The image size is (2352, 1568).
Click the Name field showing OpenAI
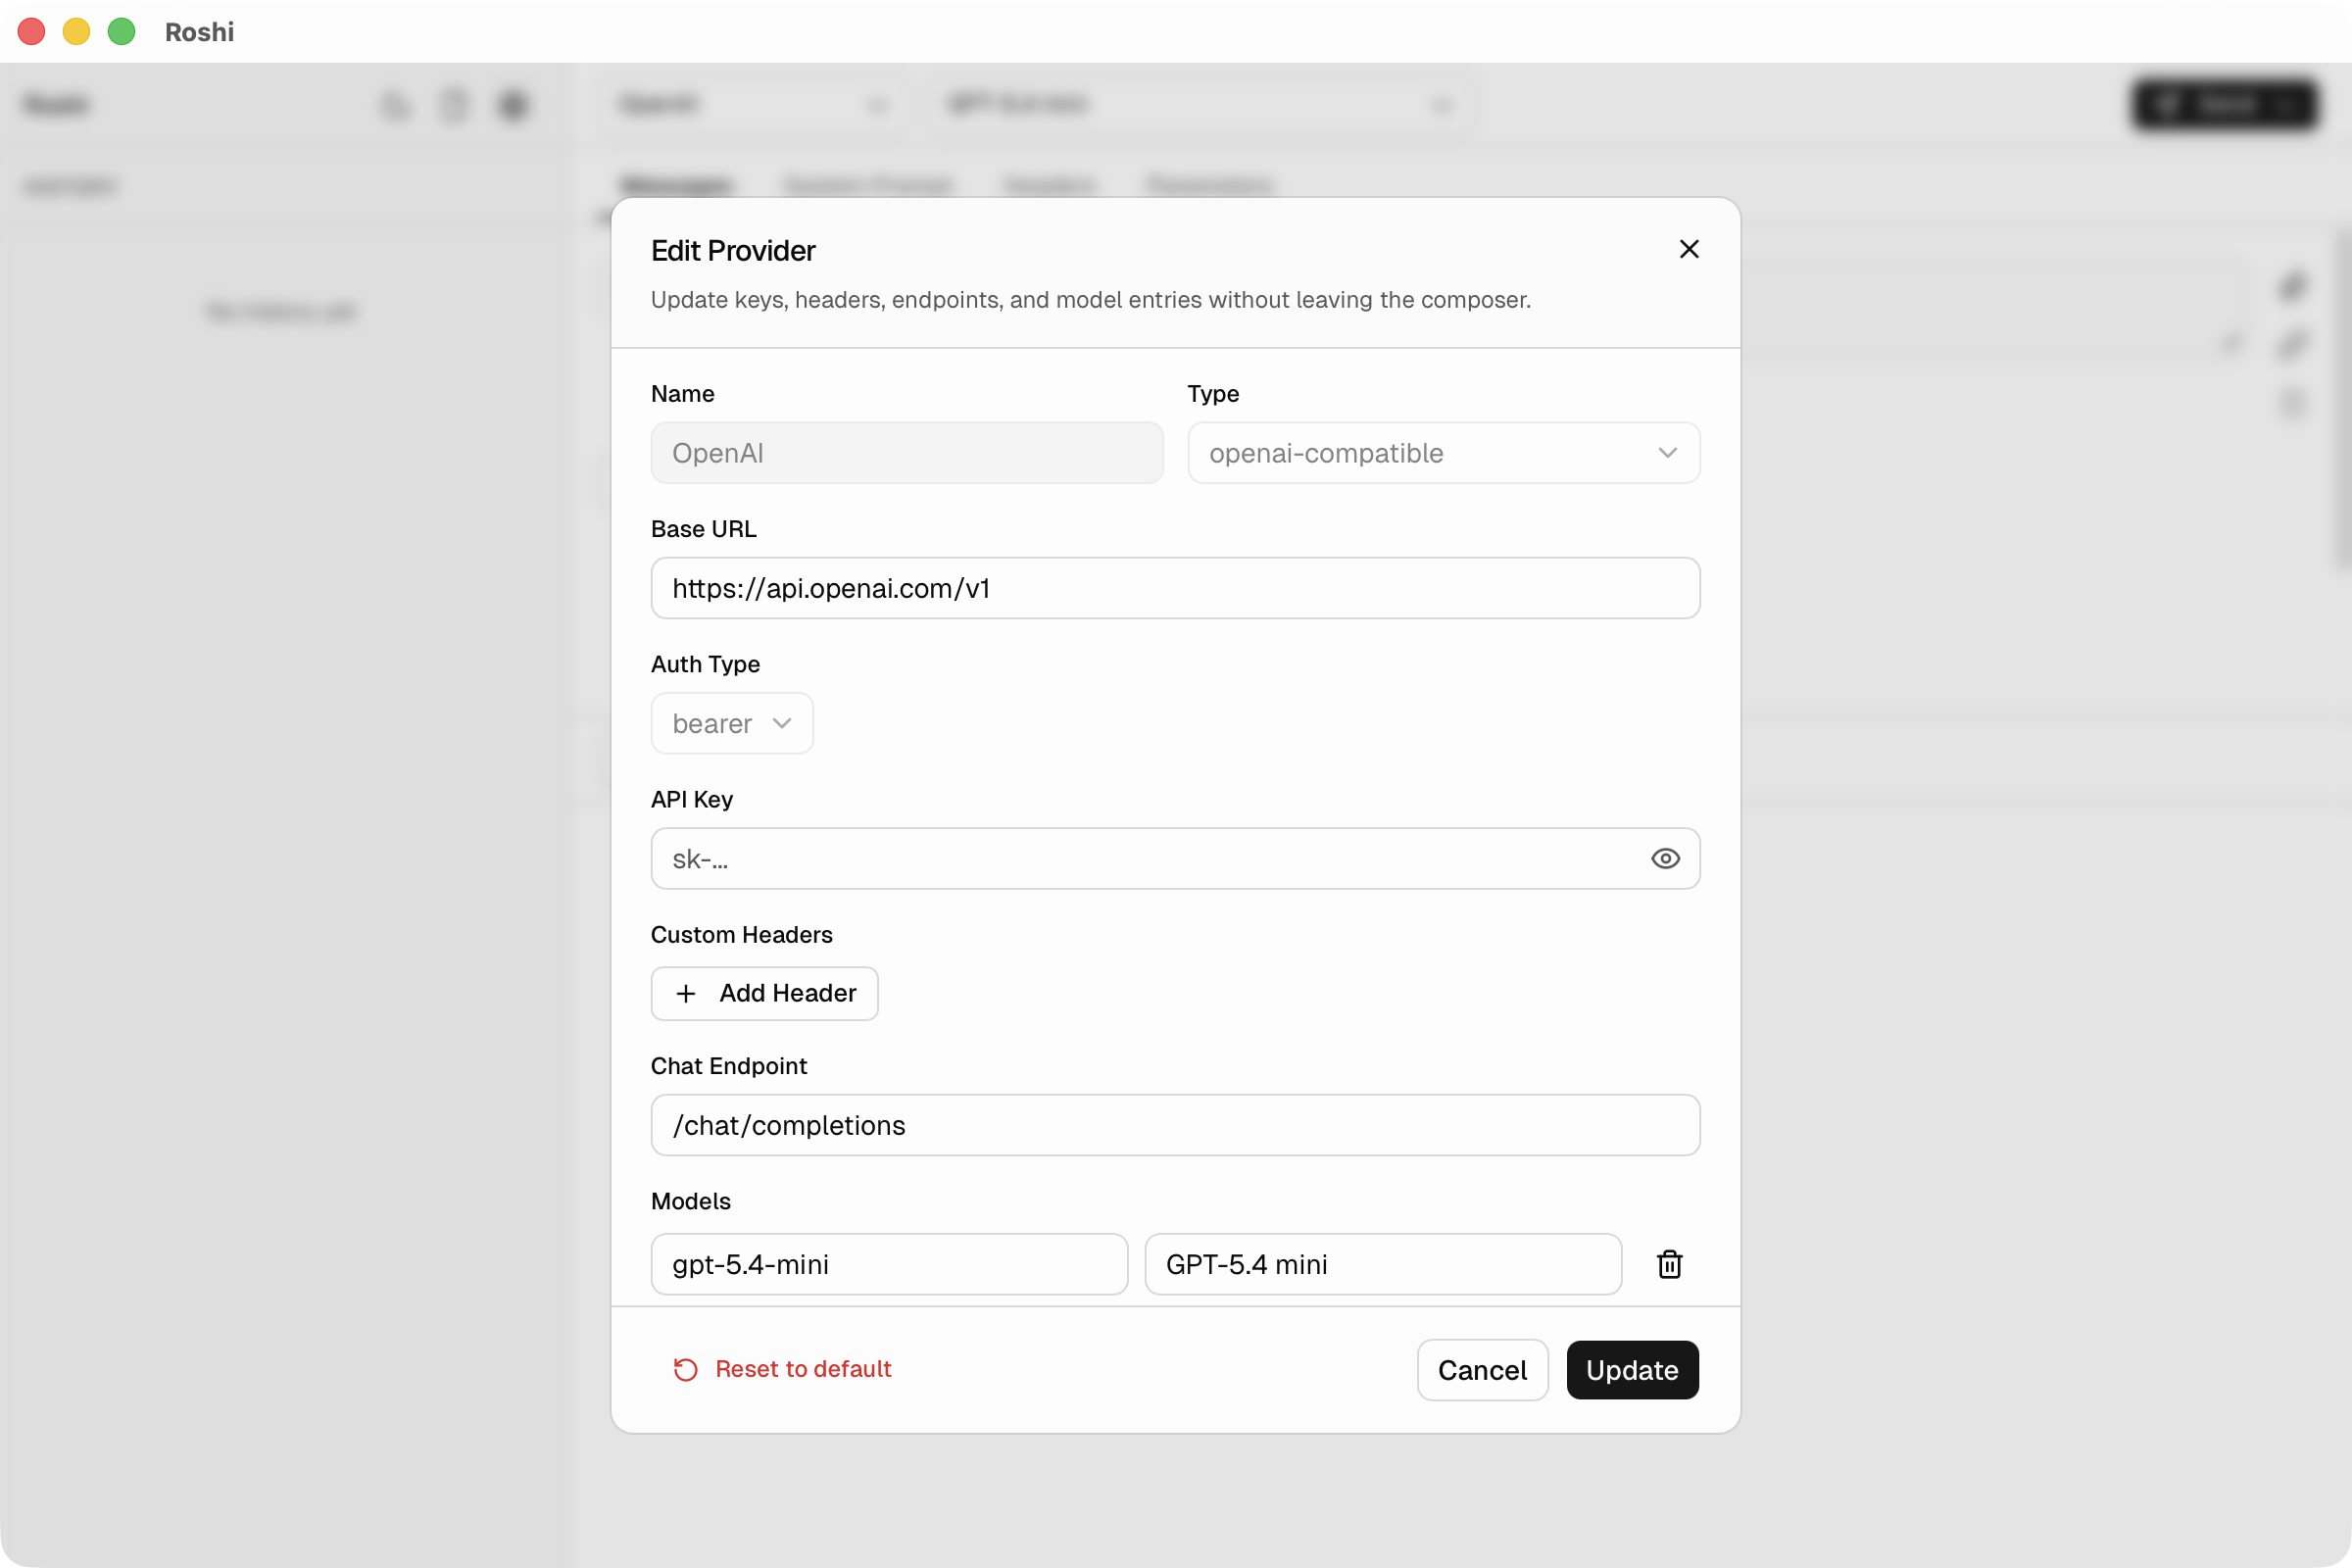[906, 453]
